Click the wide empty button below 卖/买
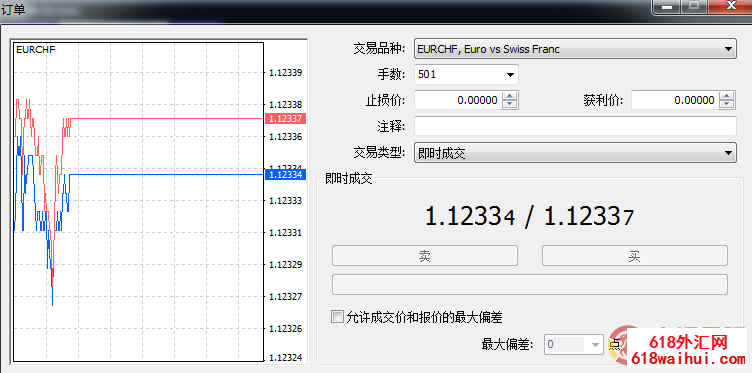Screen dimensions: 752x373 tap(529, 284)
